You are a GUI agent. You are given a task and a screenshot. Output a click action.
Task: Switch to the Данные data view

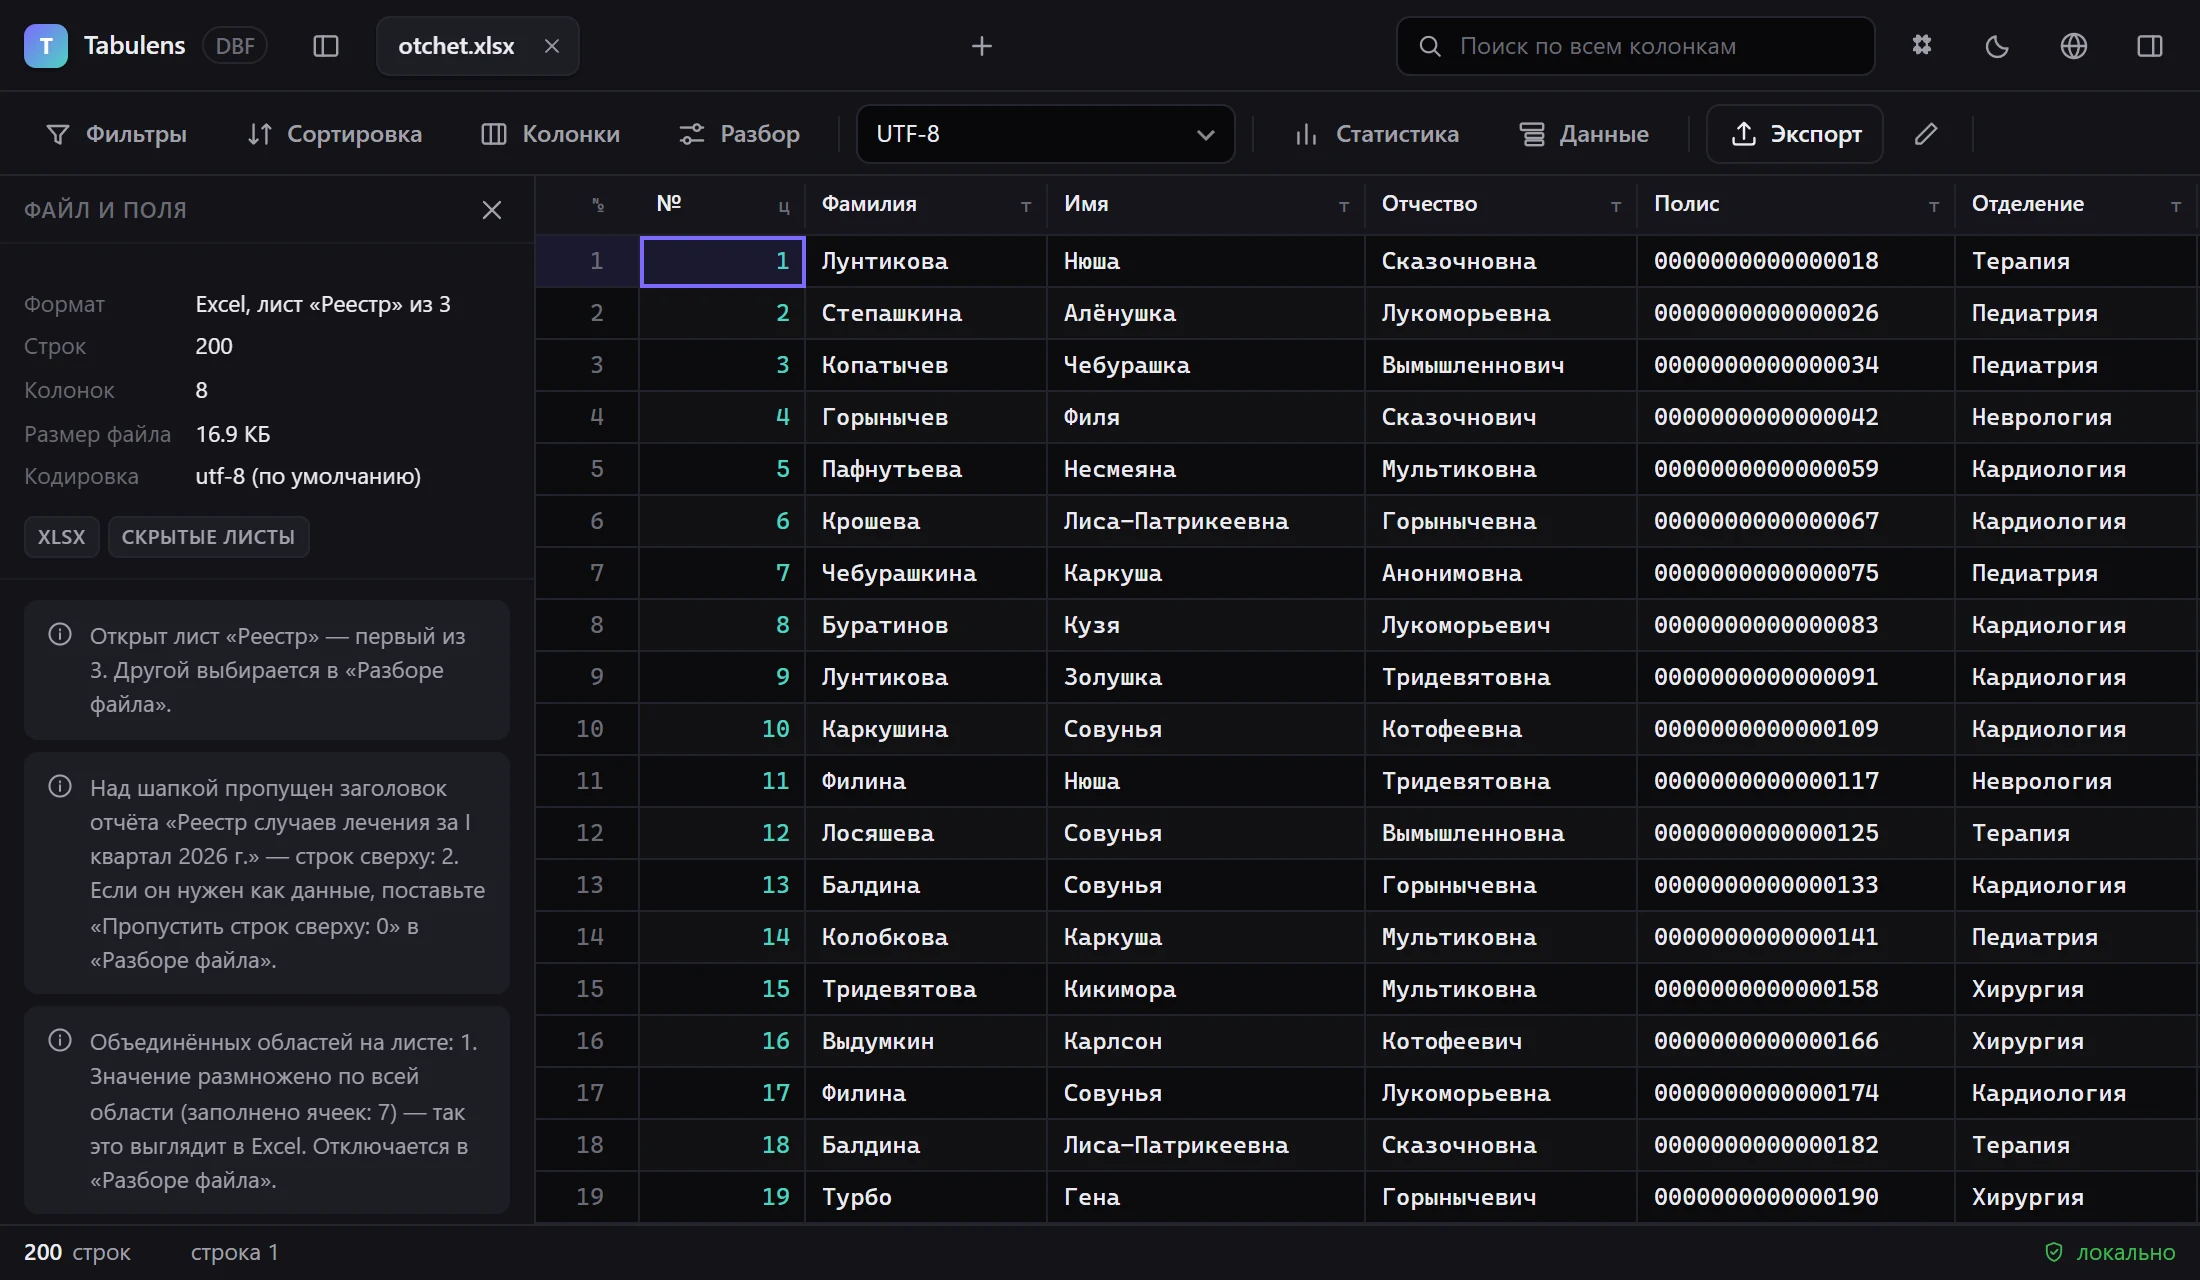tap(1585, 134)
